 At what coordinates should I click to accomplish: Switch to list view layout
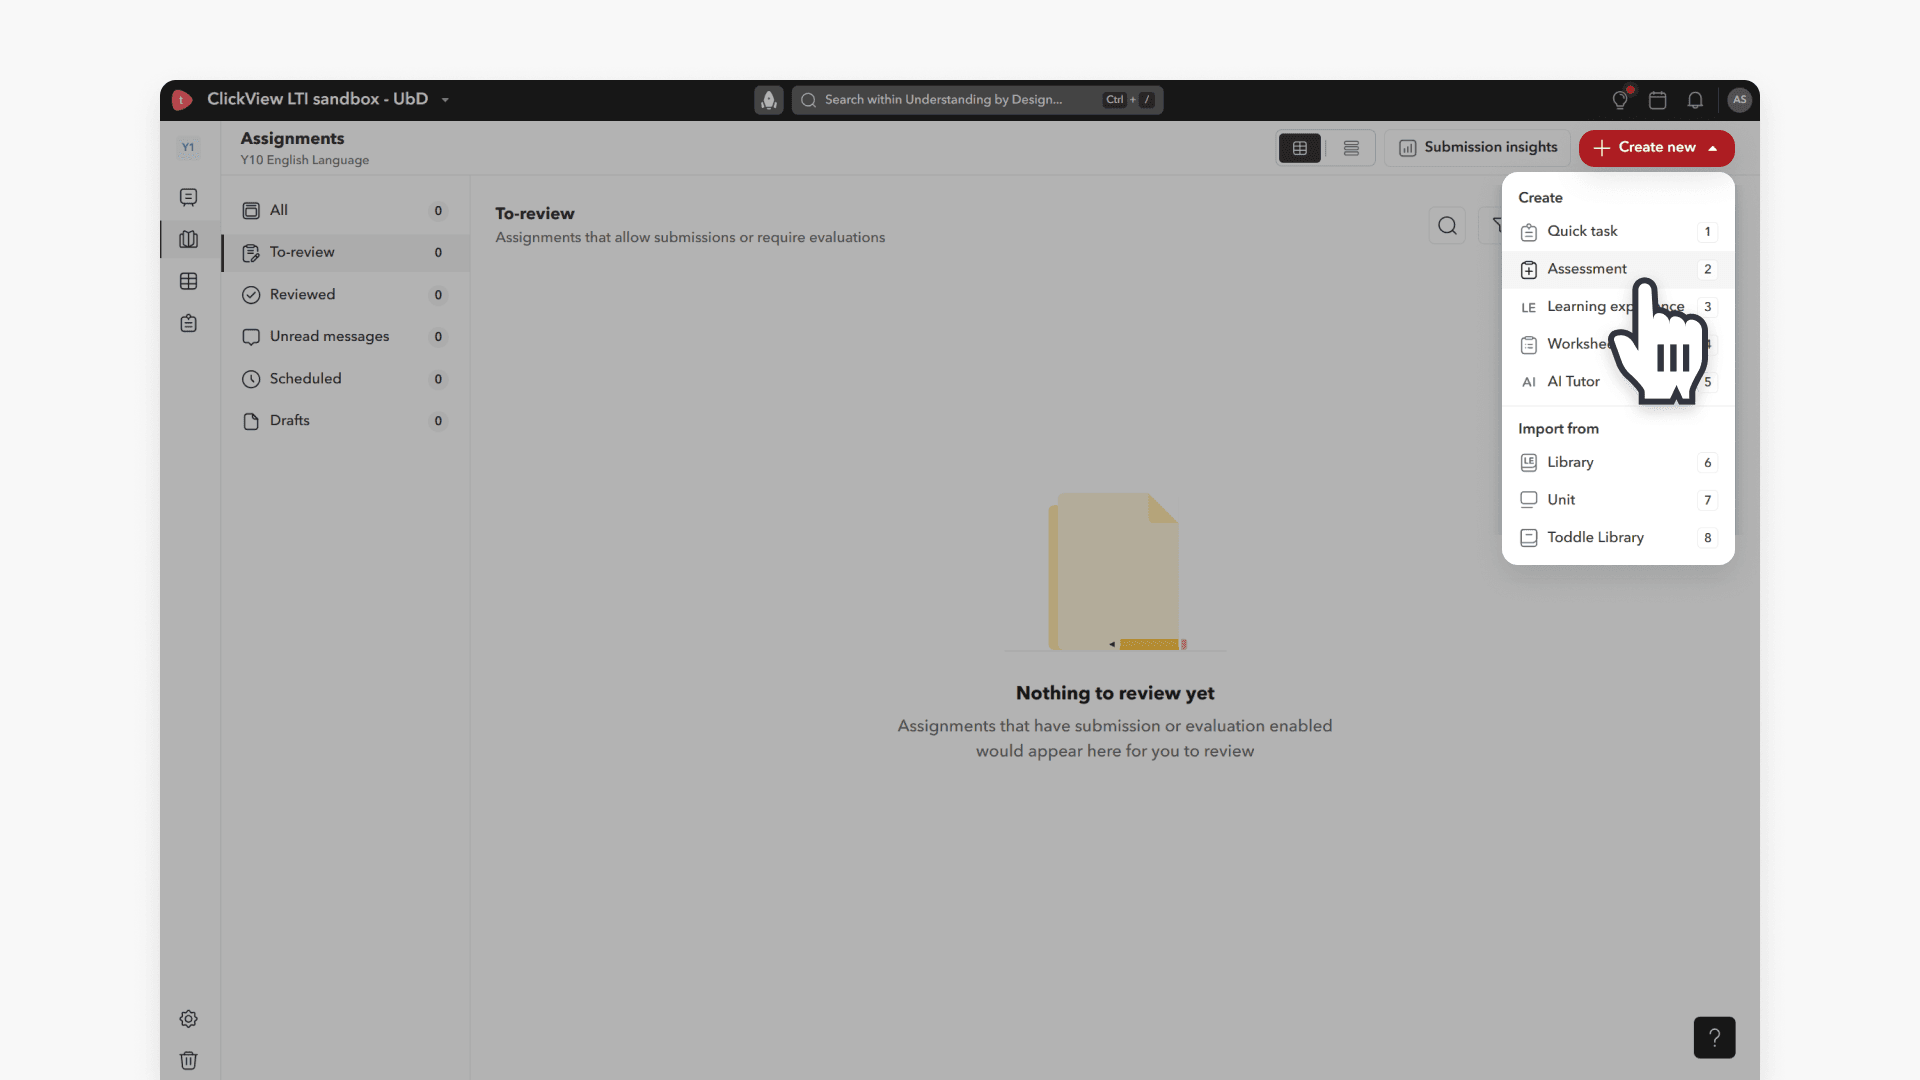coord(1351,148)
